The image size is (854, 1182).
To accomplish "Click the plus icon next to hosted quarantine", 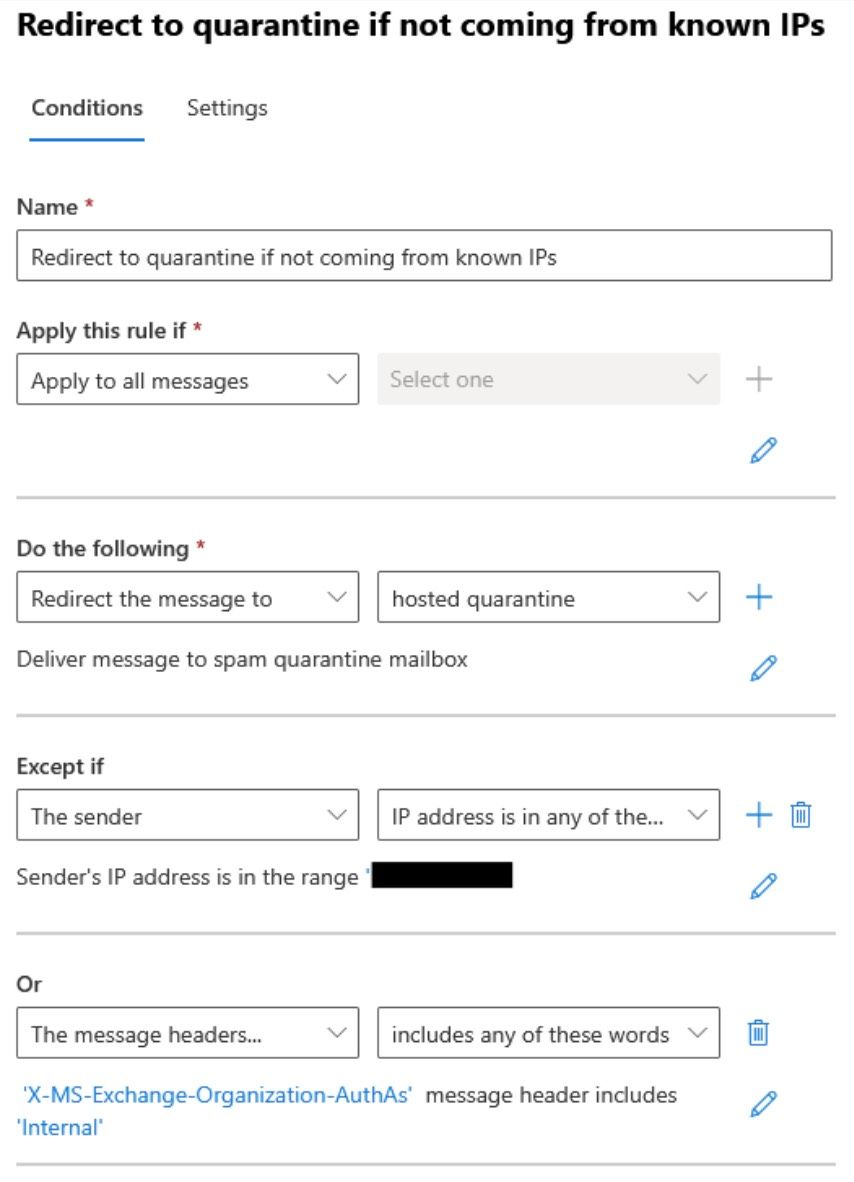I will click(x=758, y=597).
